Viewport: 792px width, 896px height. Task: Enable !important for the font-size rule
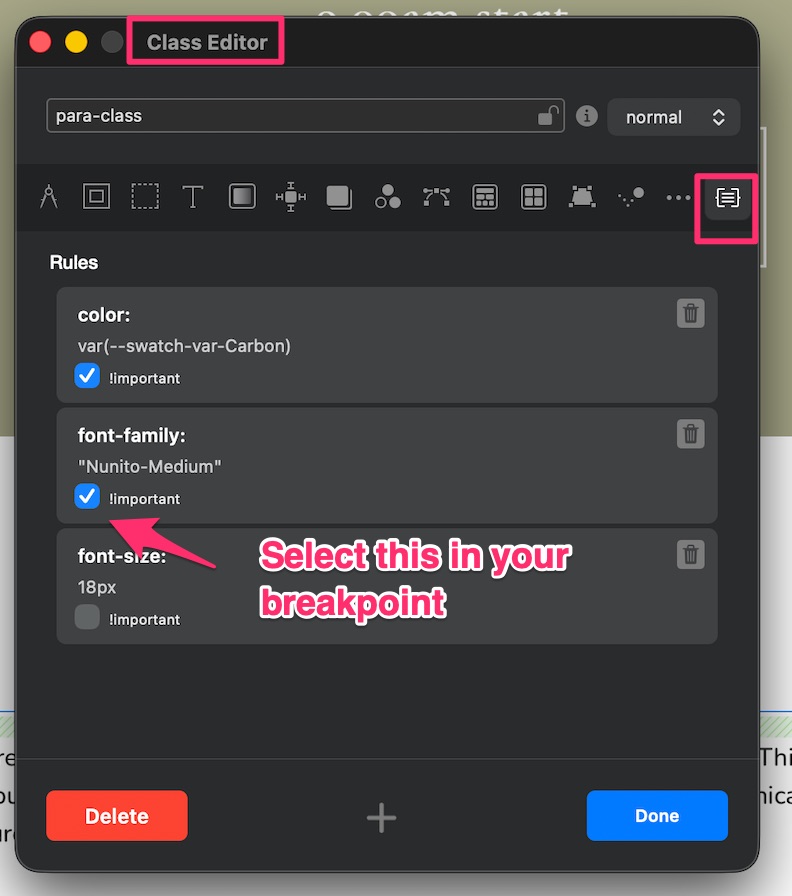[x=88, y=618]
